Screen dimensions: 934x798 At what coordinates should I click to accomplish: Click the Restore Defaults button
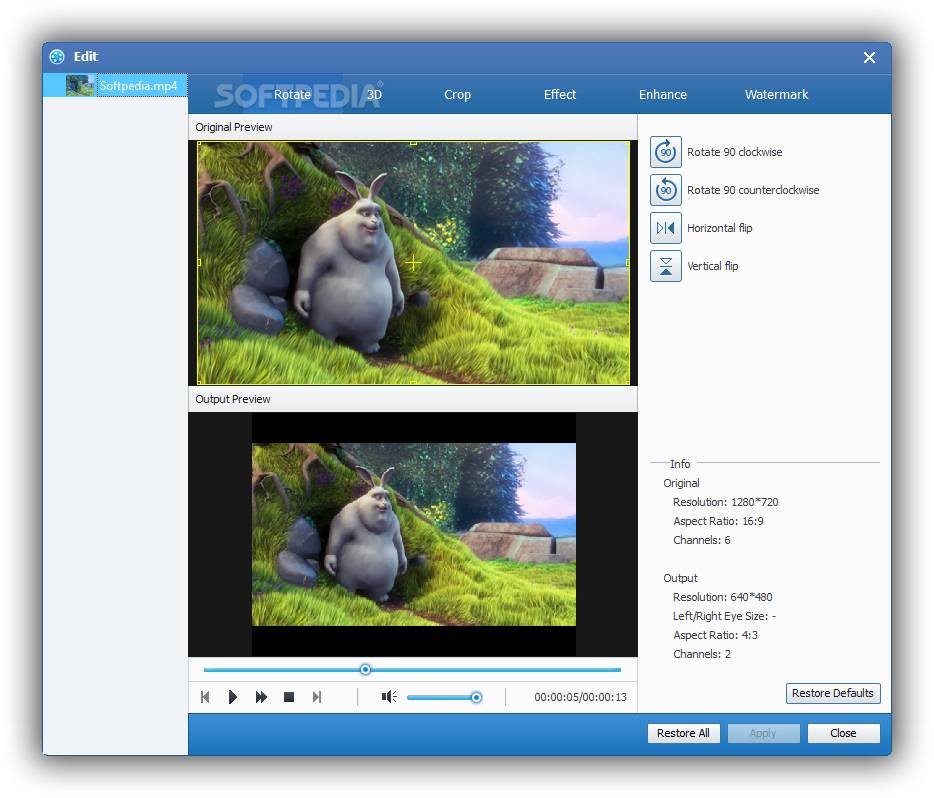click(x=833, y=693)
